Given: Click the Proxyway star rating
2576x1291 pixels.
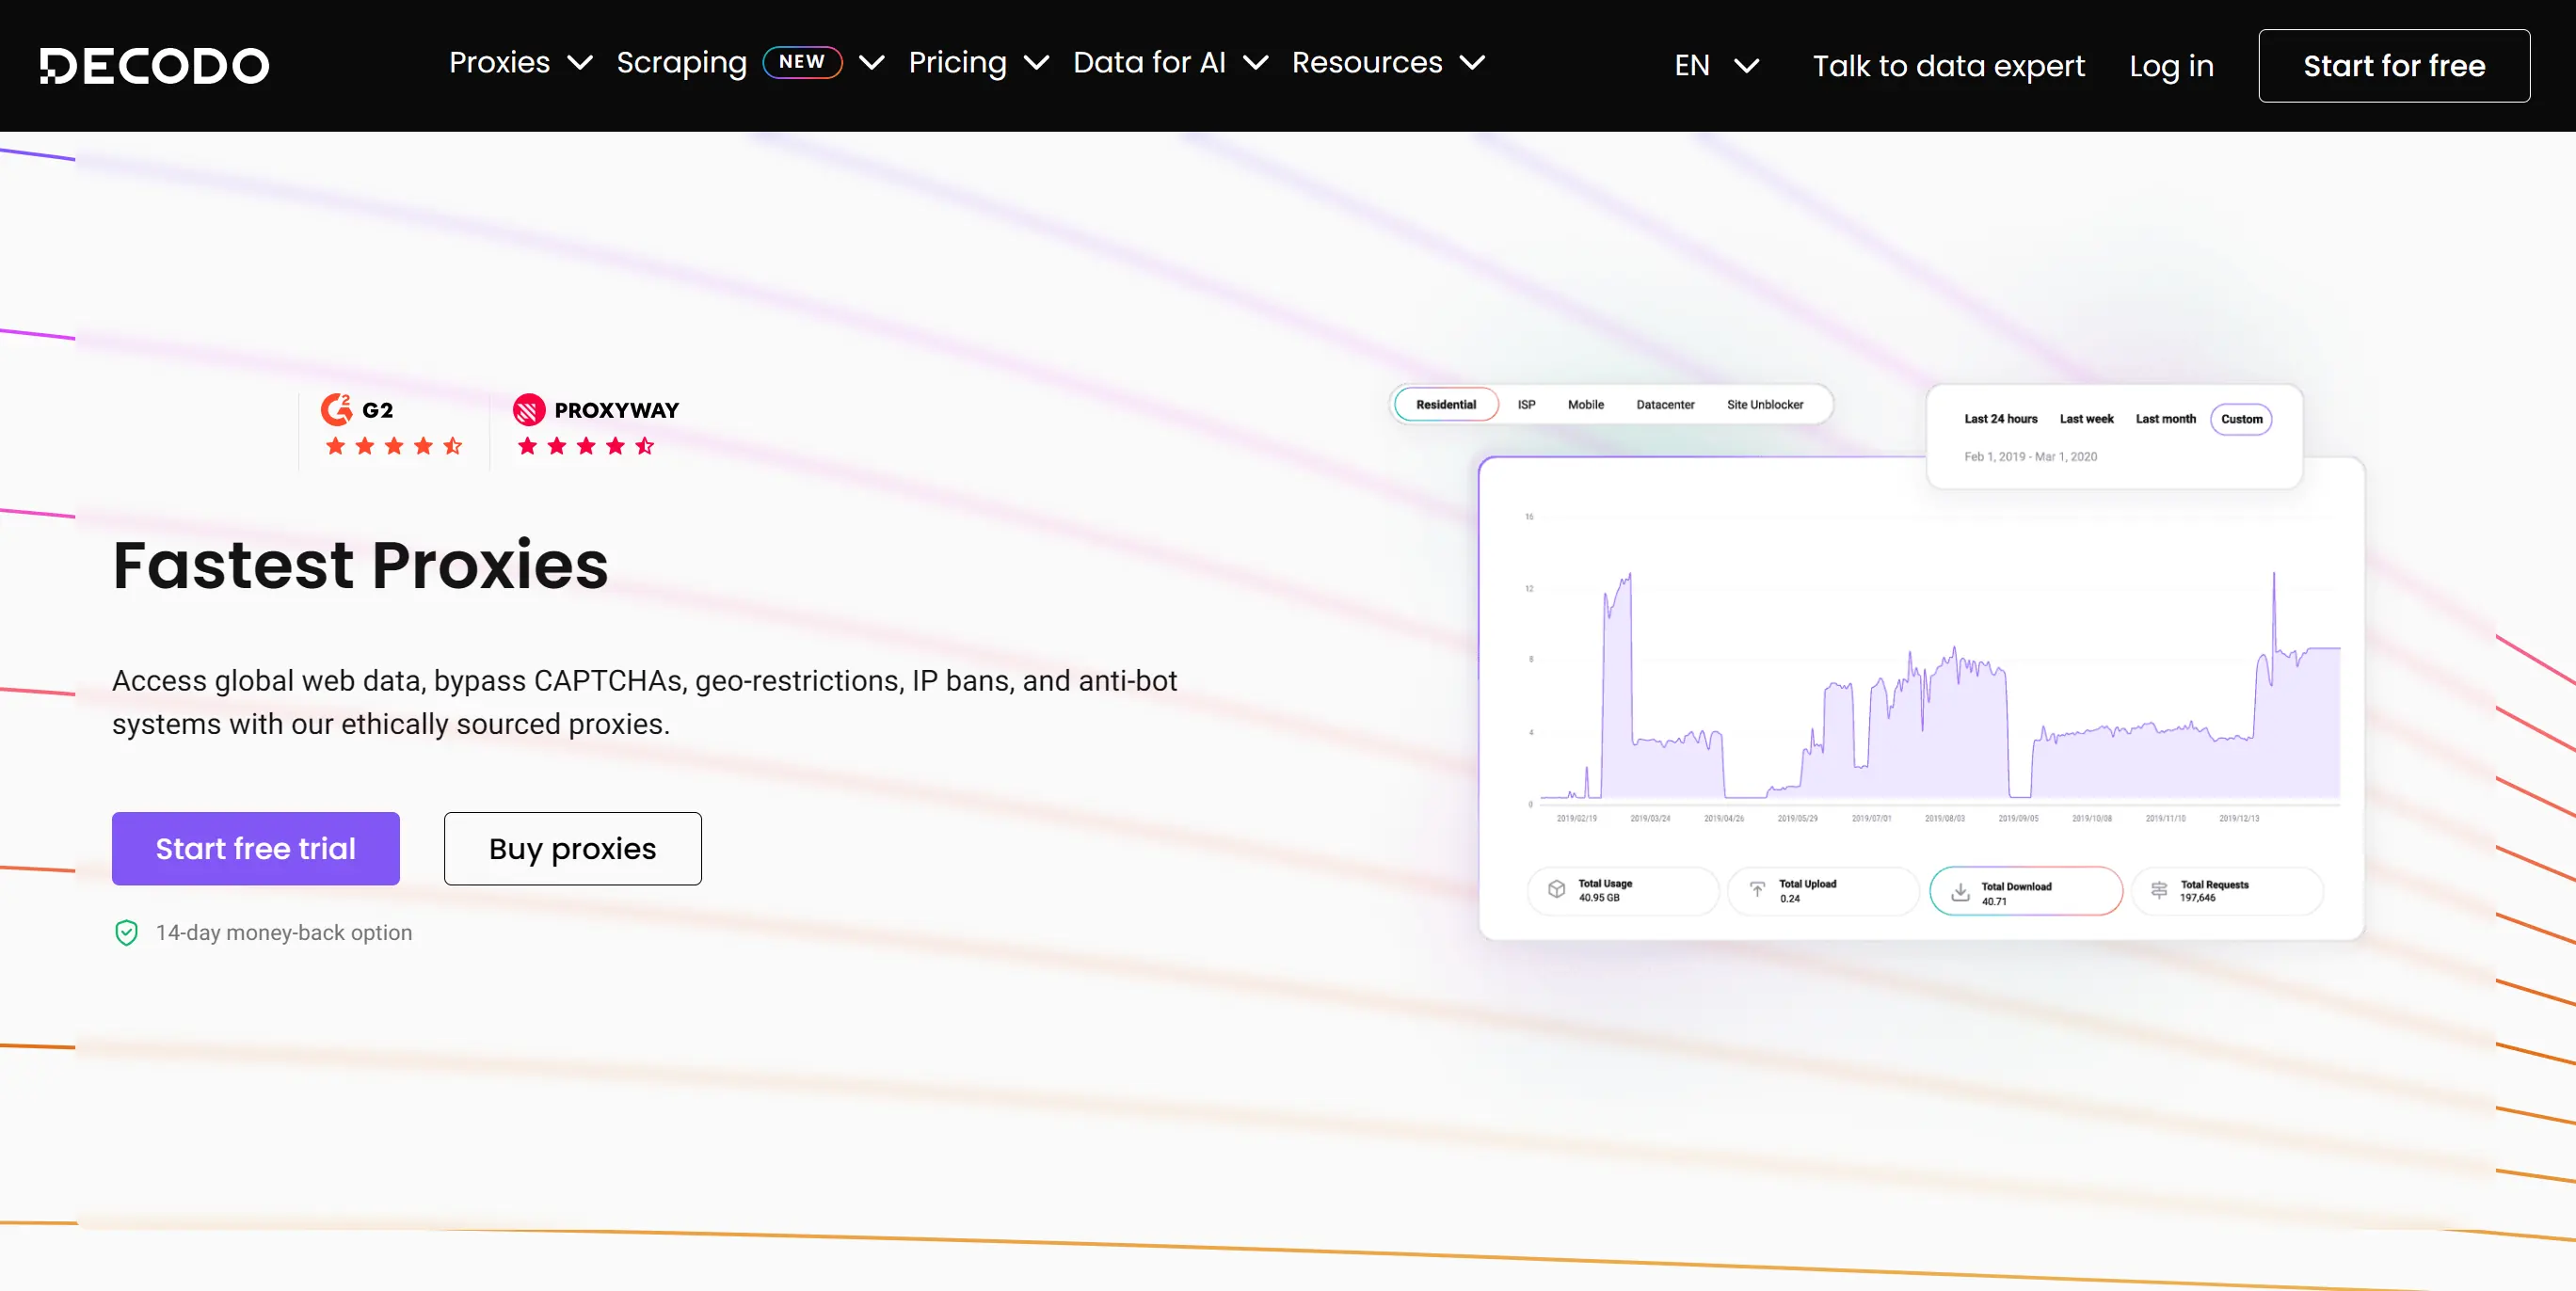Looking at the screenshot, I should point(586,446).
